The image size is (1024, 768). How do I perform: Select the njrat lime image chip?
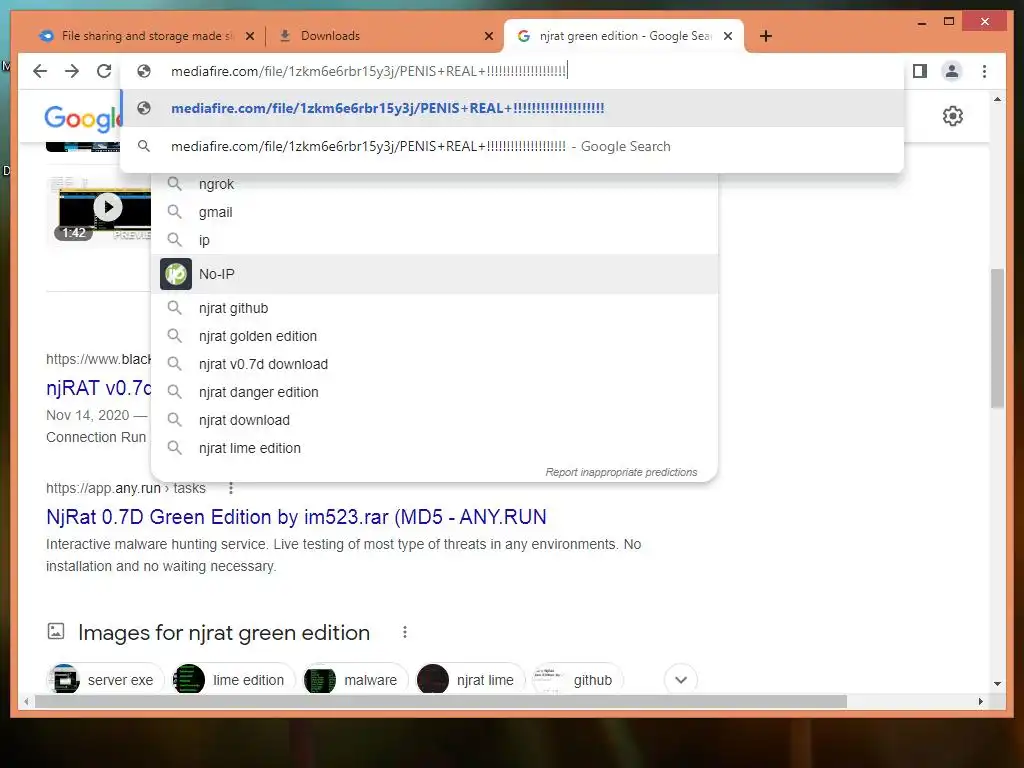pyautogui.click(x=470, y=680)
